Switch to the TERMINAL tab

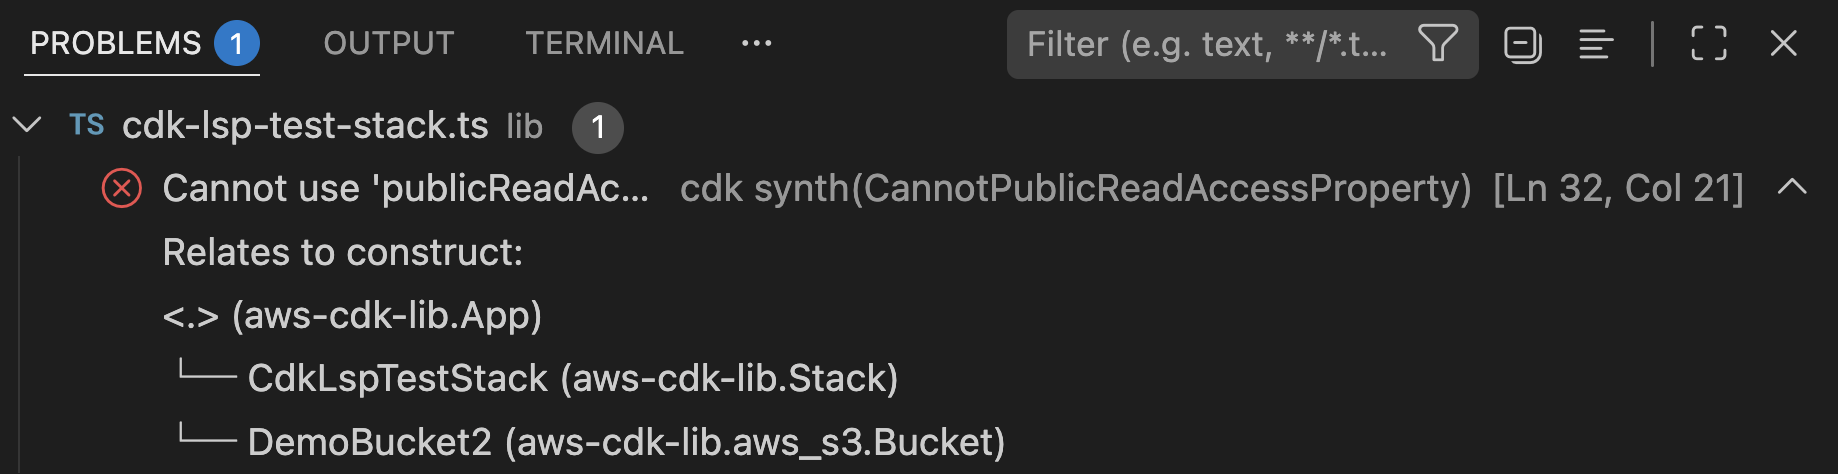[605, 44]
